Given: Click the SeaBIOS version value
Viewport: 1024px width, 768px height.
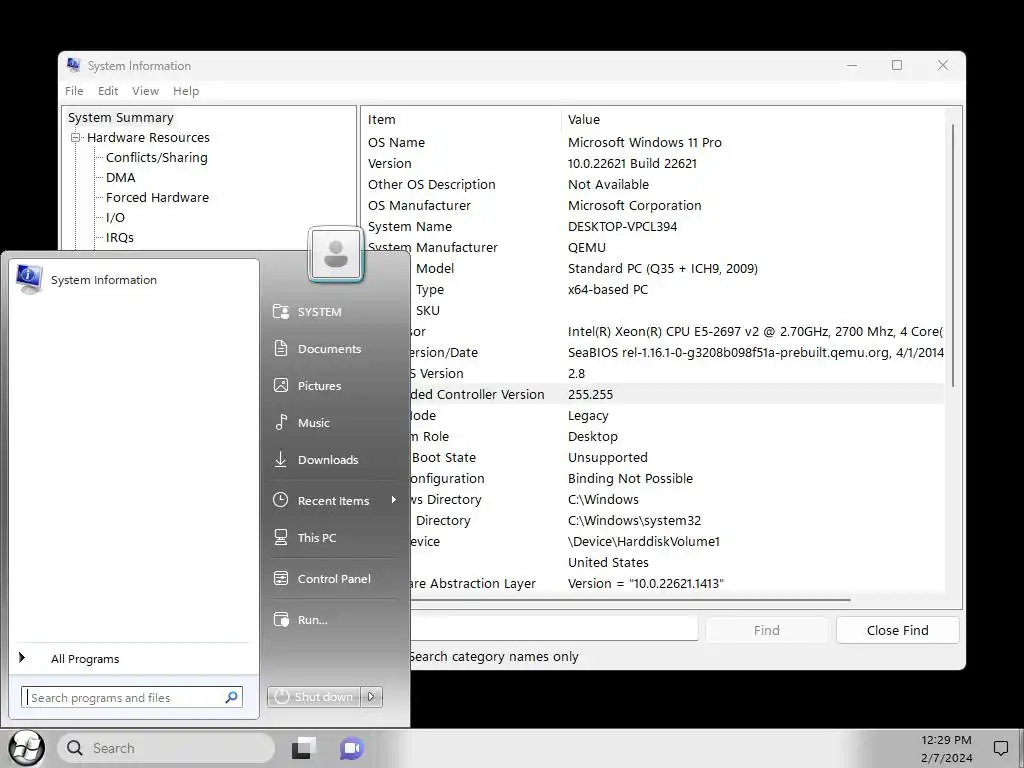Looking at the screenshot, I should 756,353.
